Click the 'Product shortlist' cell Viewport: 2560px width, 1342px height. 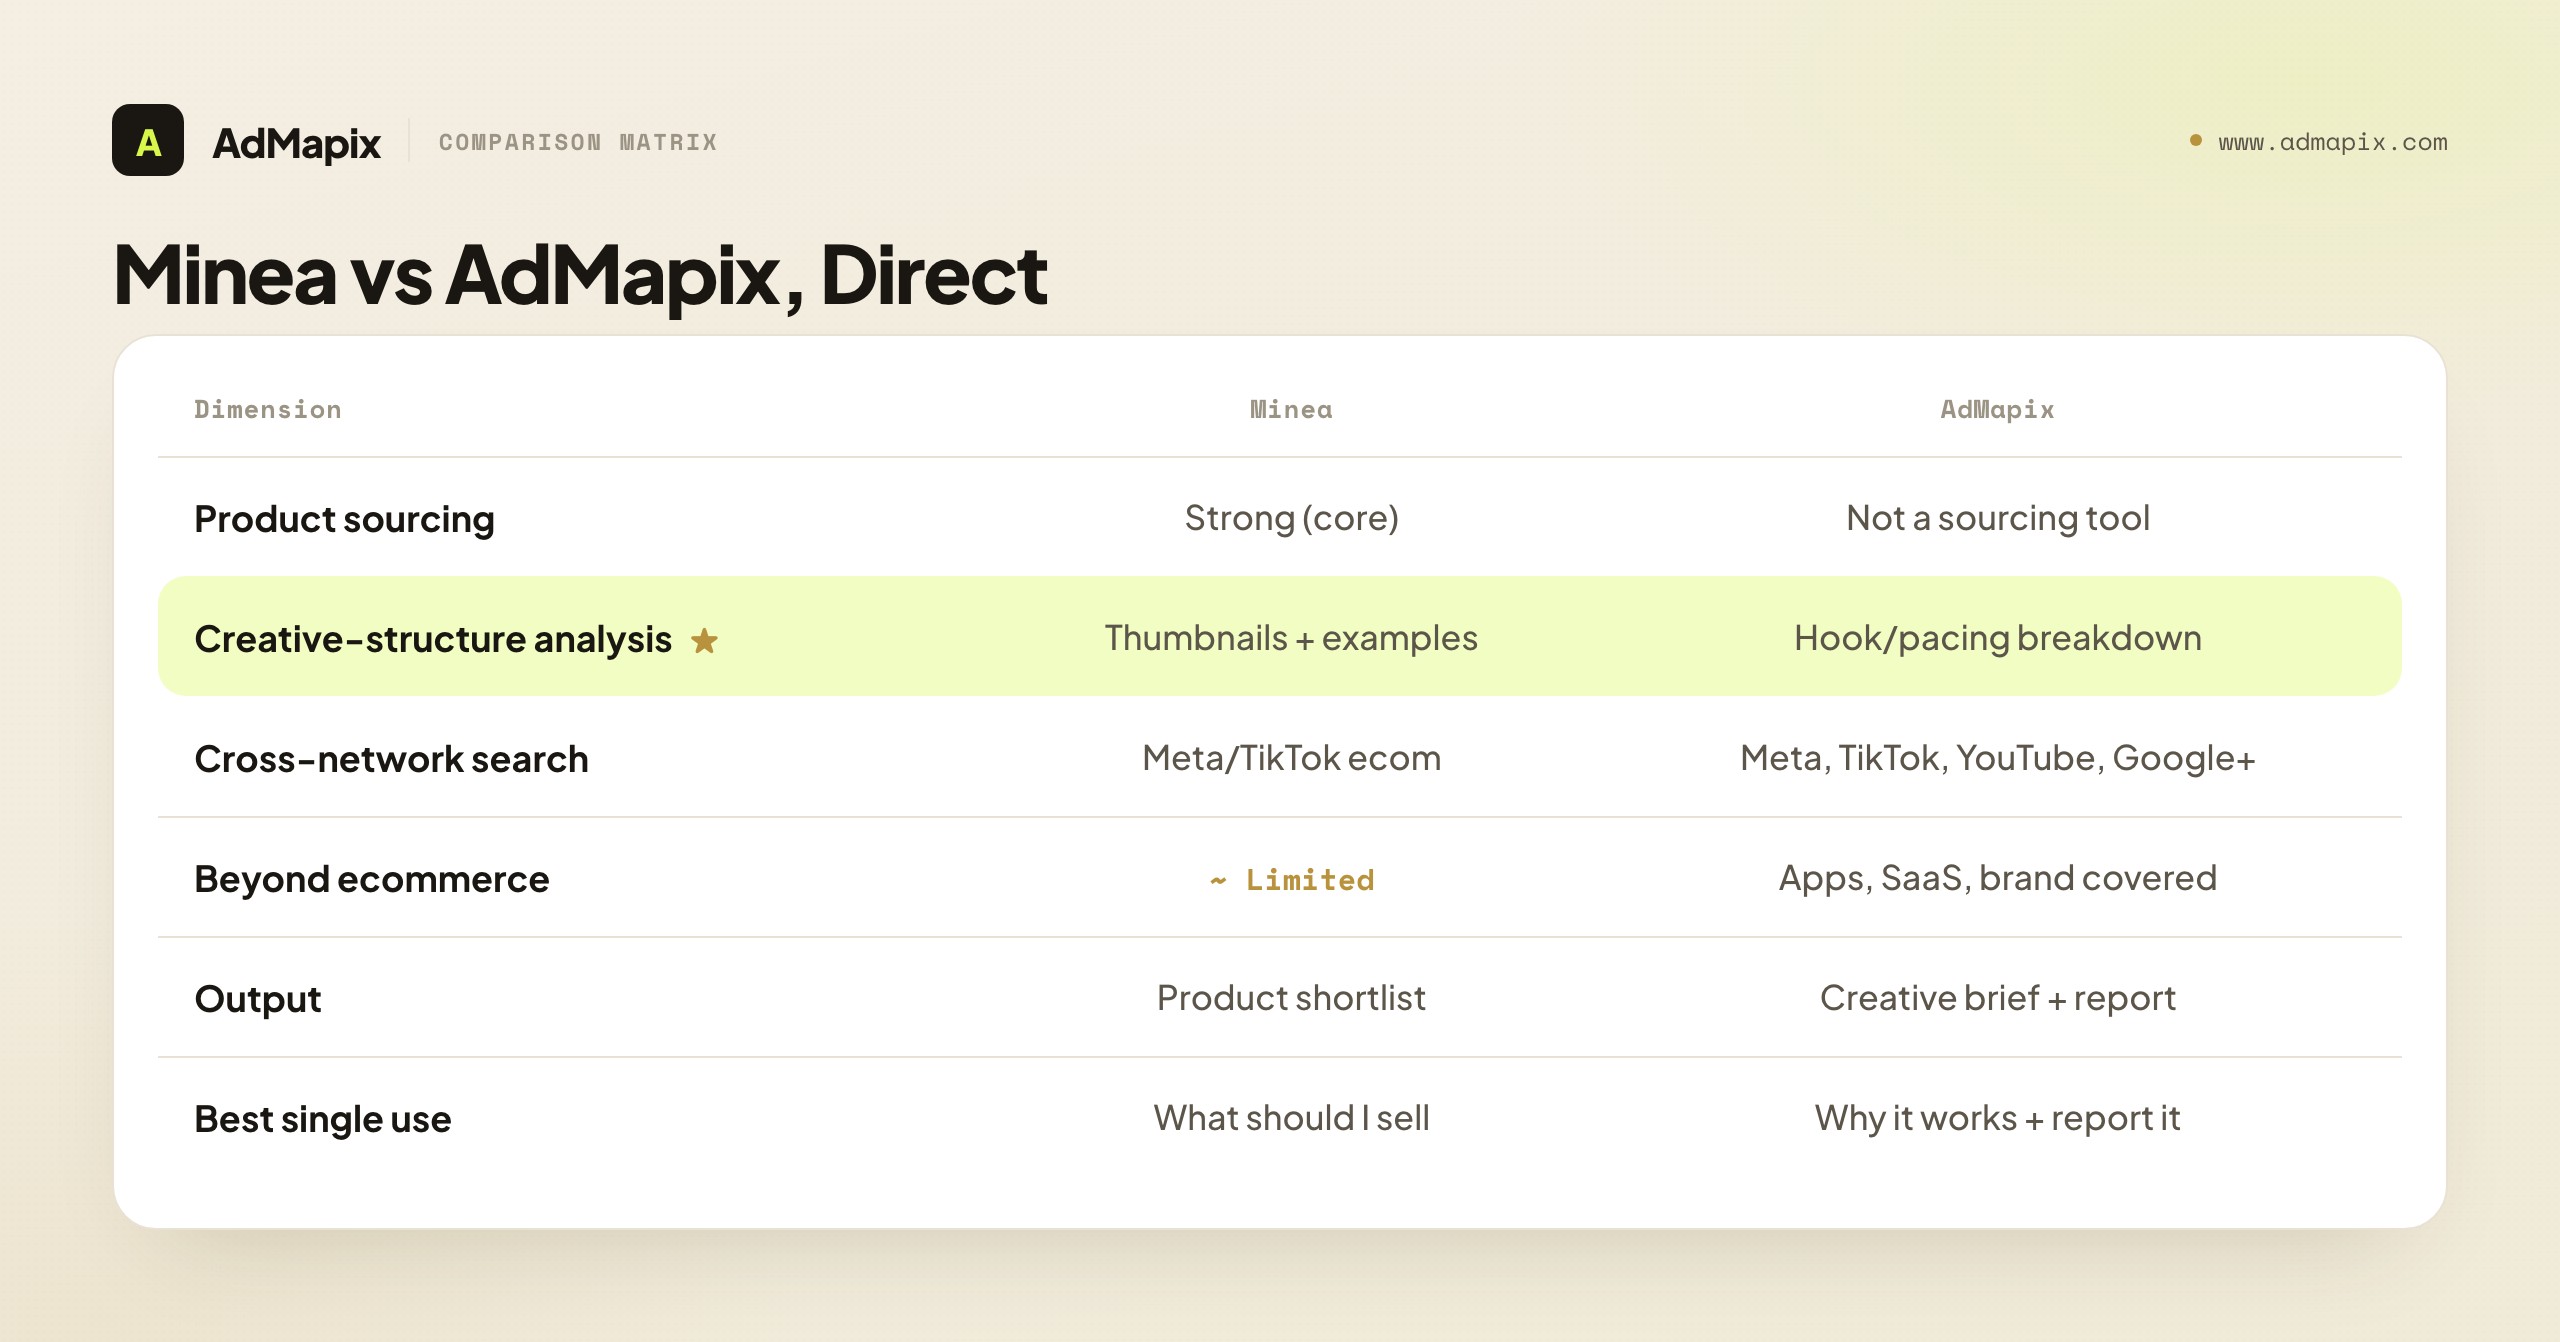pyautogui.click(x=1291, y=998)
